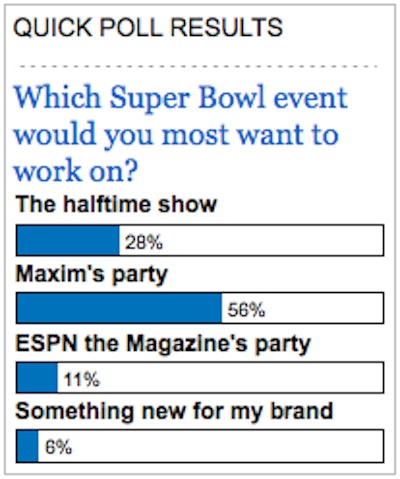The height and width of the screenshot is (479, 400).
Task: Click the empty portion of ESPN party bar
Action: click(220, 377)
